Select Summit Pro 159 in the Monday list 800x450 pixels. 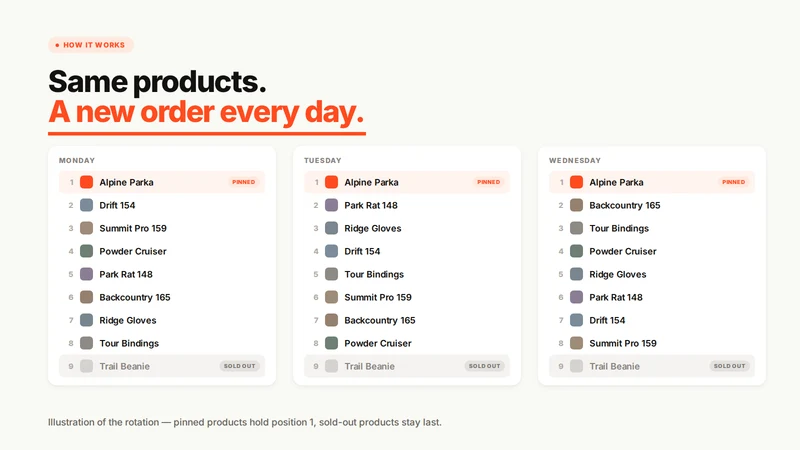[x=162, y=228]
